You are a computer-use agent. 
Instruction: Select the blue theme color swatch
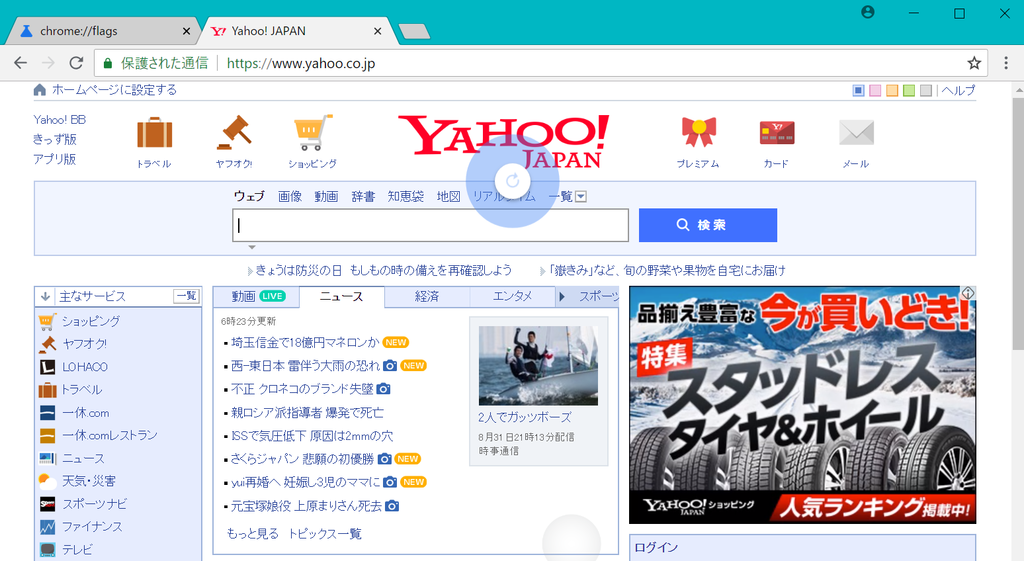tap(859, 91)
